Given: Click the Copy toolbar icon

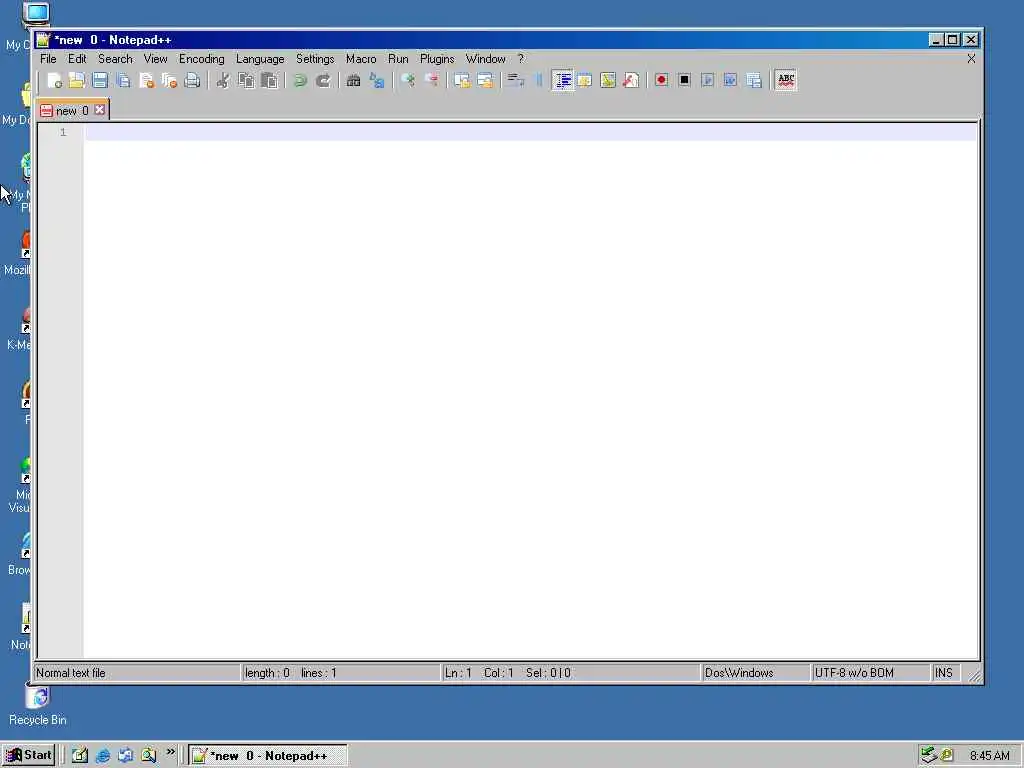Looking at the screenshot, I should click(x=246, y=80).
